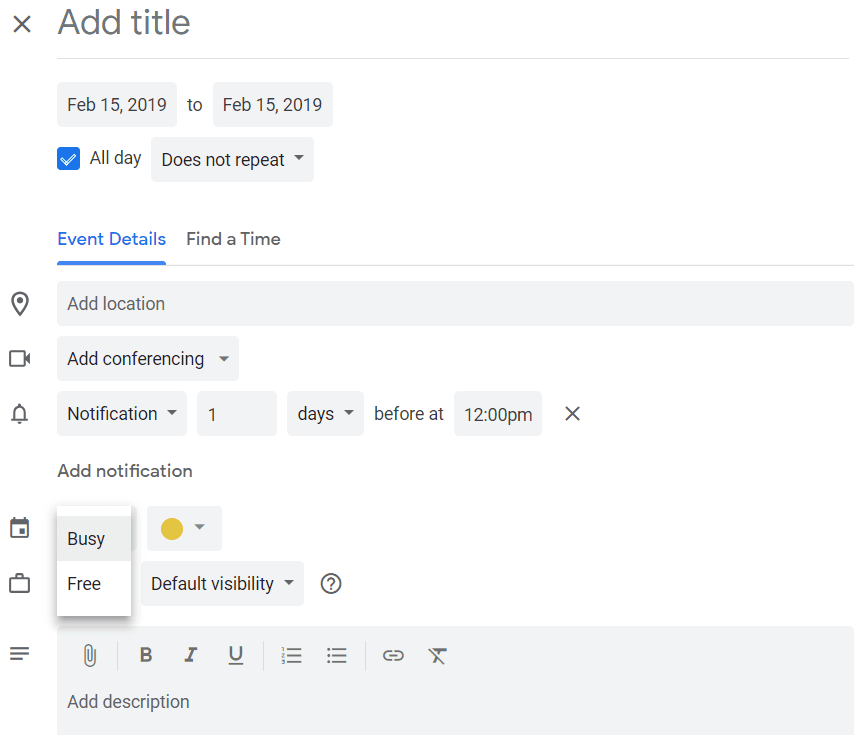
Task: Open the 12:00pm notification time field
Action: point(498,414)
